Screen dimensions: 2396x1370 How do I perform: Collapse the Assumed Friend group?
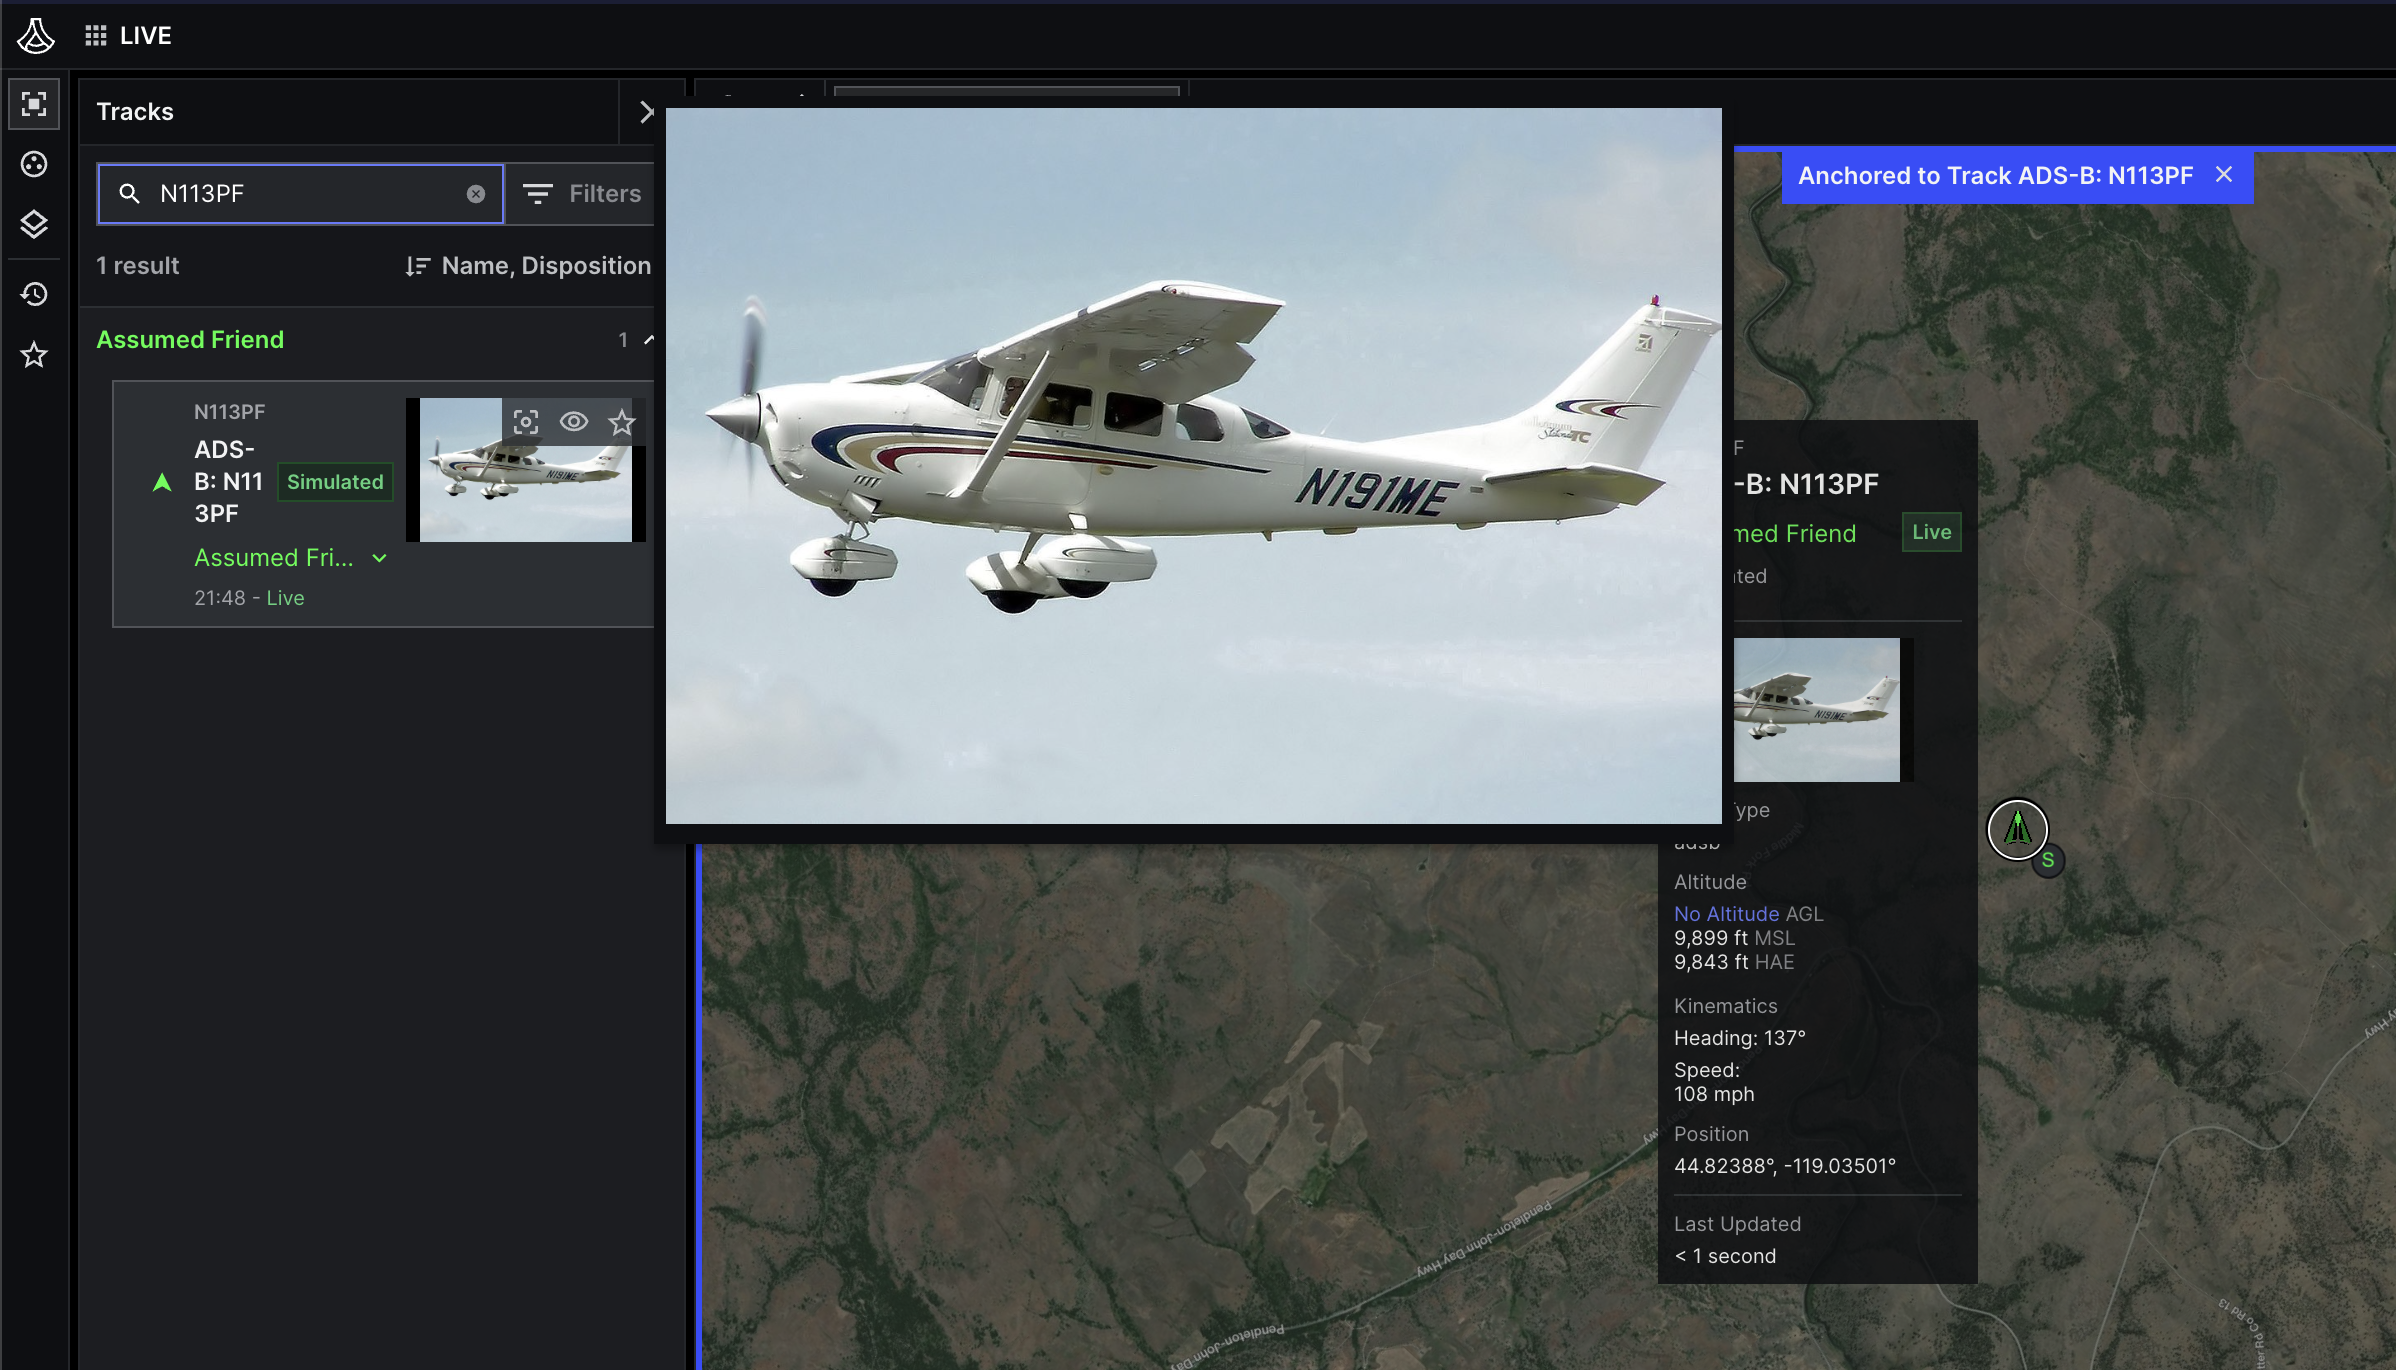click(648, 340)
